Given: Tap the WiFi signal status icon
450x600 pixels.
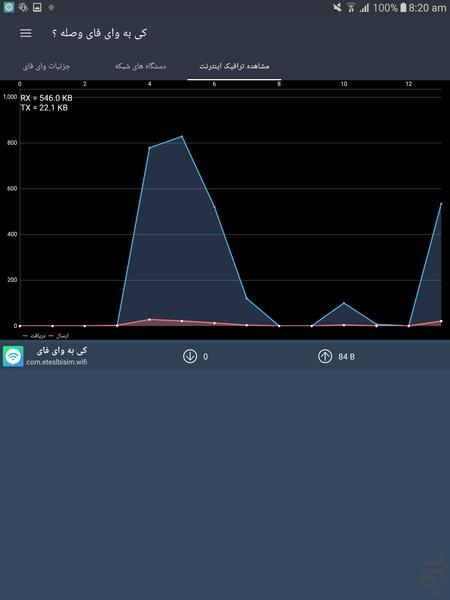Looking at the screenshot, I should click(x=351, y=8).
